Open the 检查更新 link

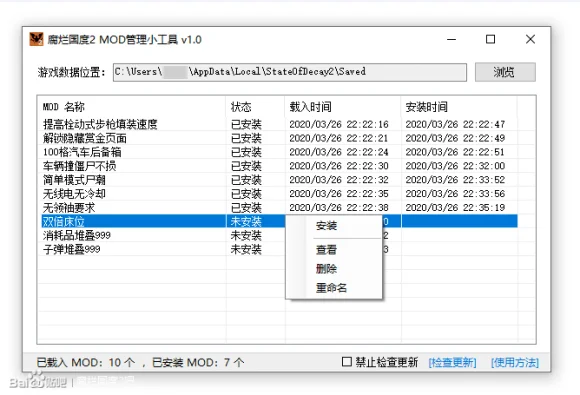[452, 362]
